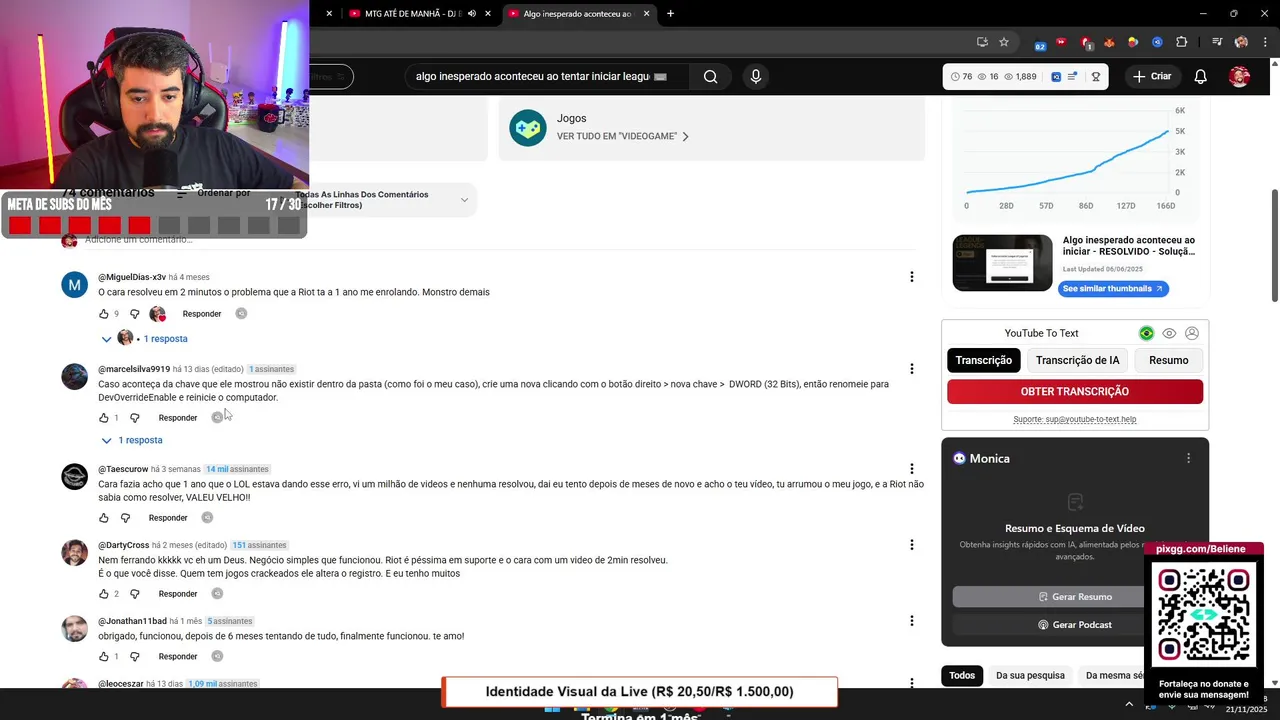1280x720 pixels.
Task: Click 'See similar thumbnails' button
Action: 1113,289
